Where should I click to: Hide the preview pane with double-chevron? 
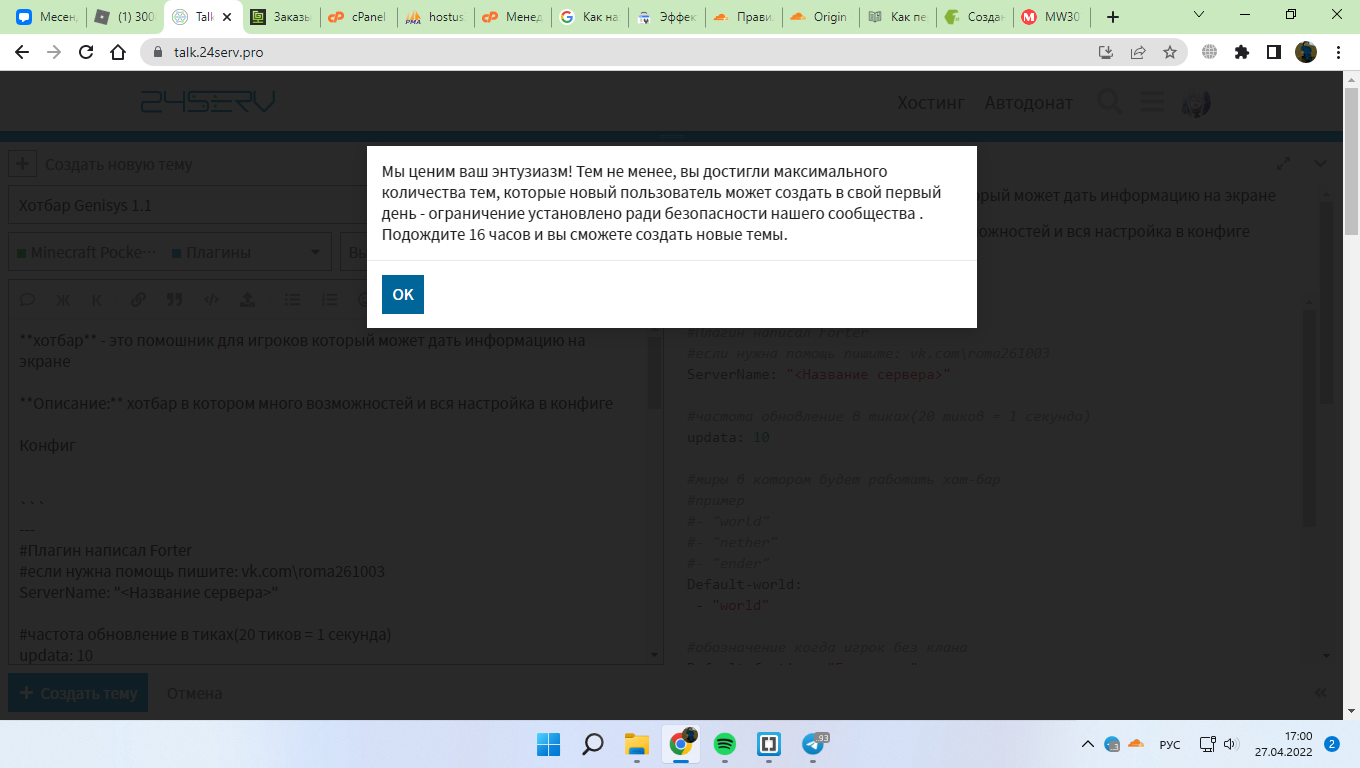[1320, 692]
